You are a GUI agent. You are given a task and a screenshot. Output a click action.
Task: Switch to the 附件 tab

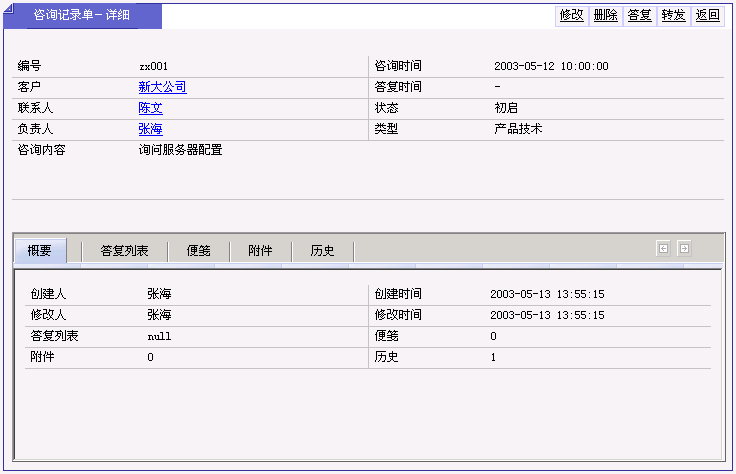click(x=260, y=251)
